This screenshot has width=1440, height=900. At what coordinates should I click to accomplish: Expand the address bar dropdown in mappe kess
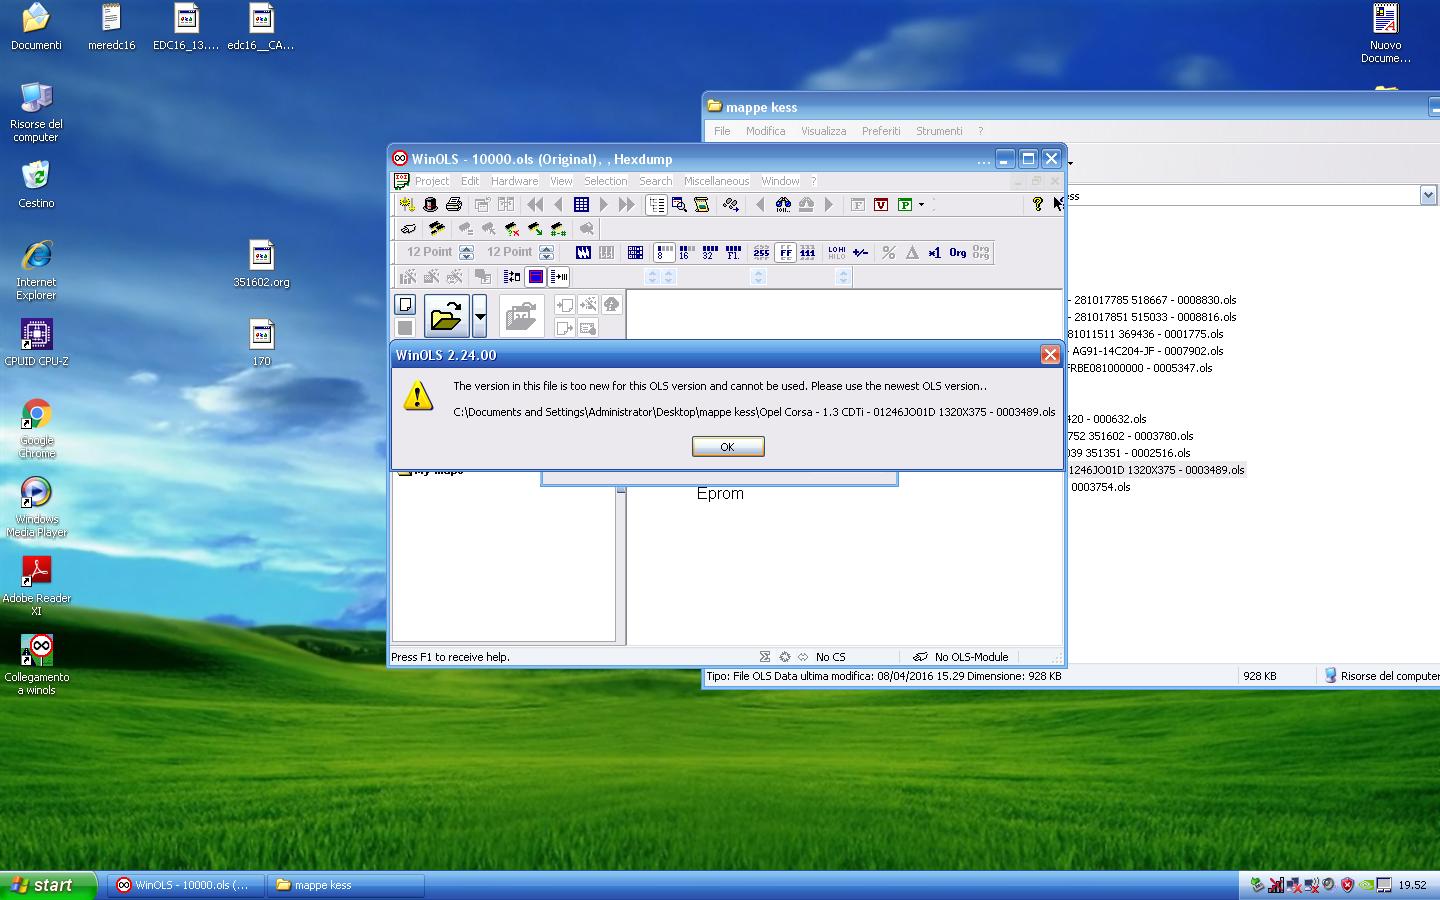click(1428, 196)
